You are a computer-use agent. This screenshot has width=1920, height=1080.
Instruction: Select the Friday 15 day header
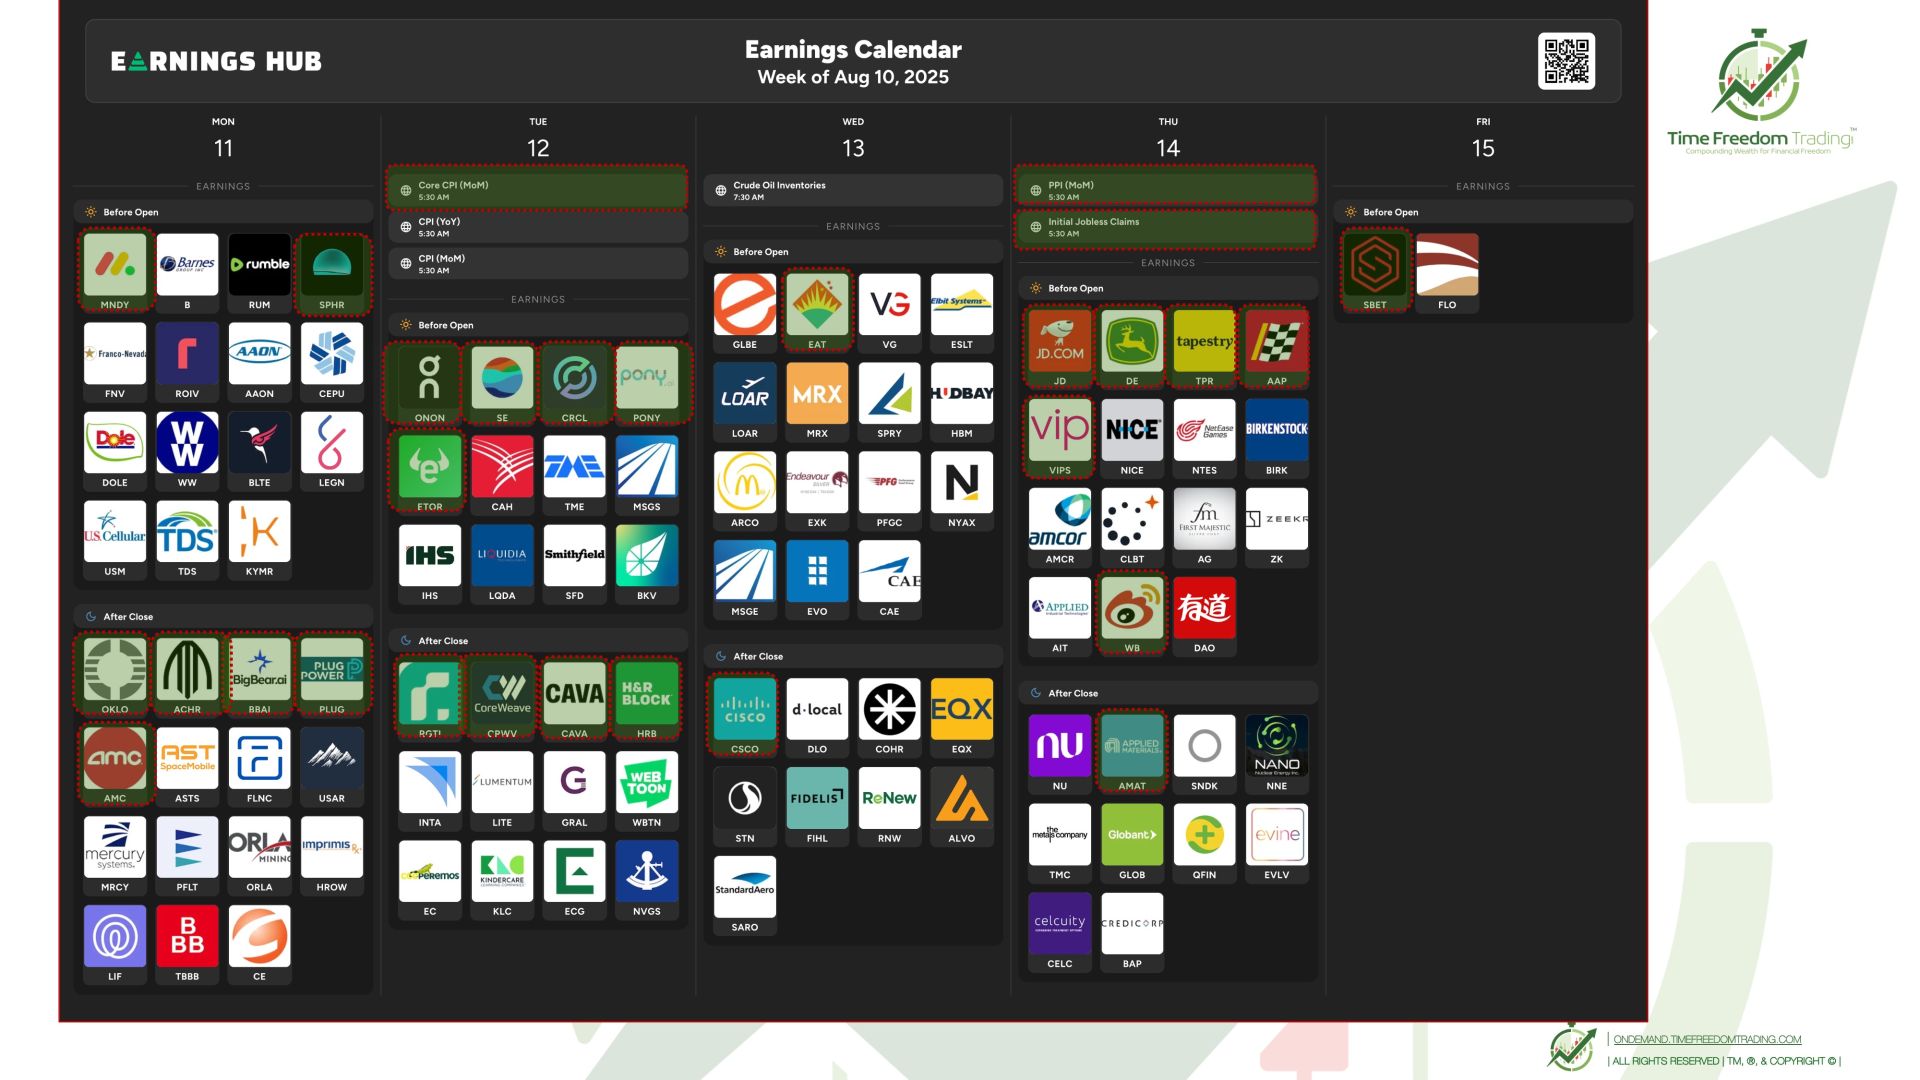click(x=1483, y=138)
